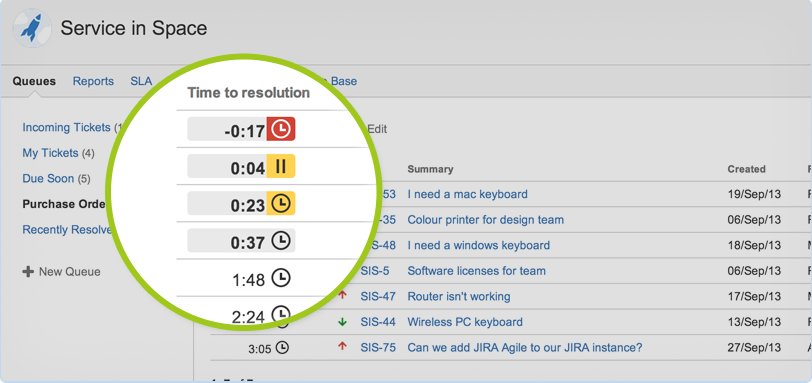Image resolution: width=812 pixels, height=383 pixels.
Task: Click the 17/Sep/13 created date
Action: (754, 297)
